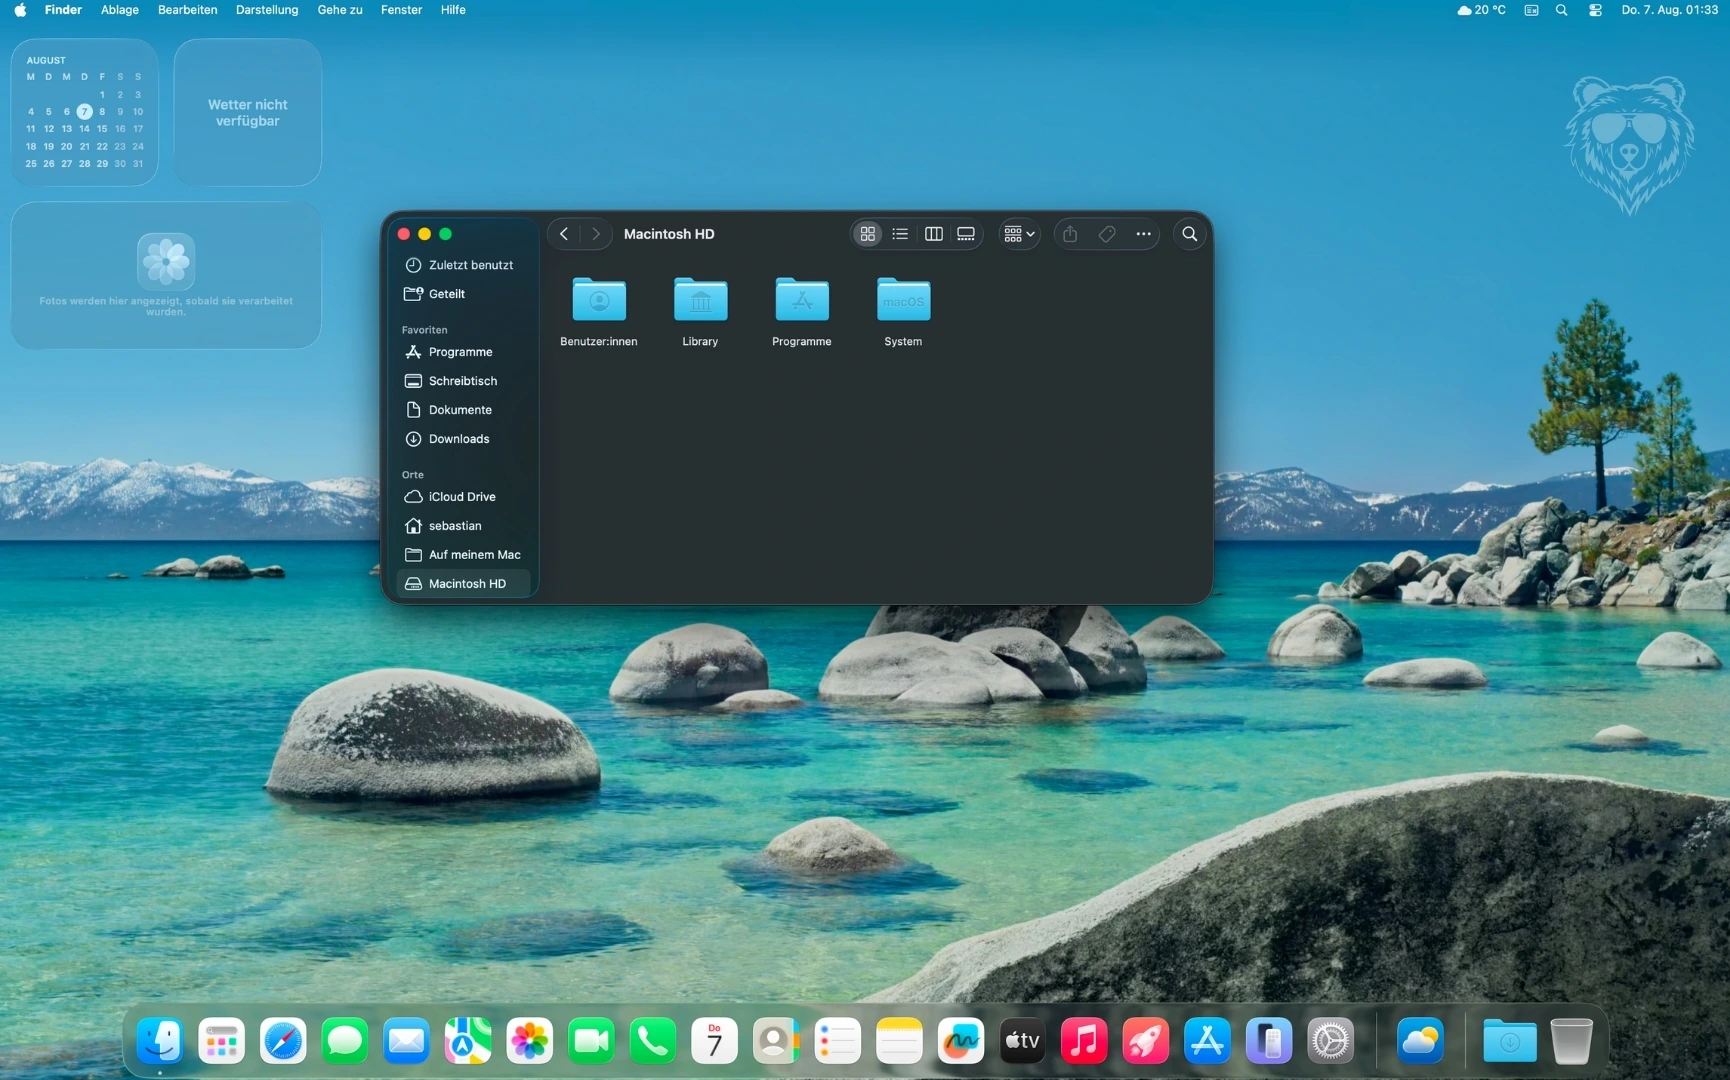
Task: Launch Safari from the Dock
Action: [x=283, y=1040]
